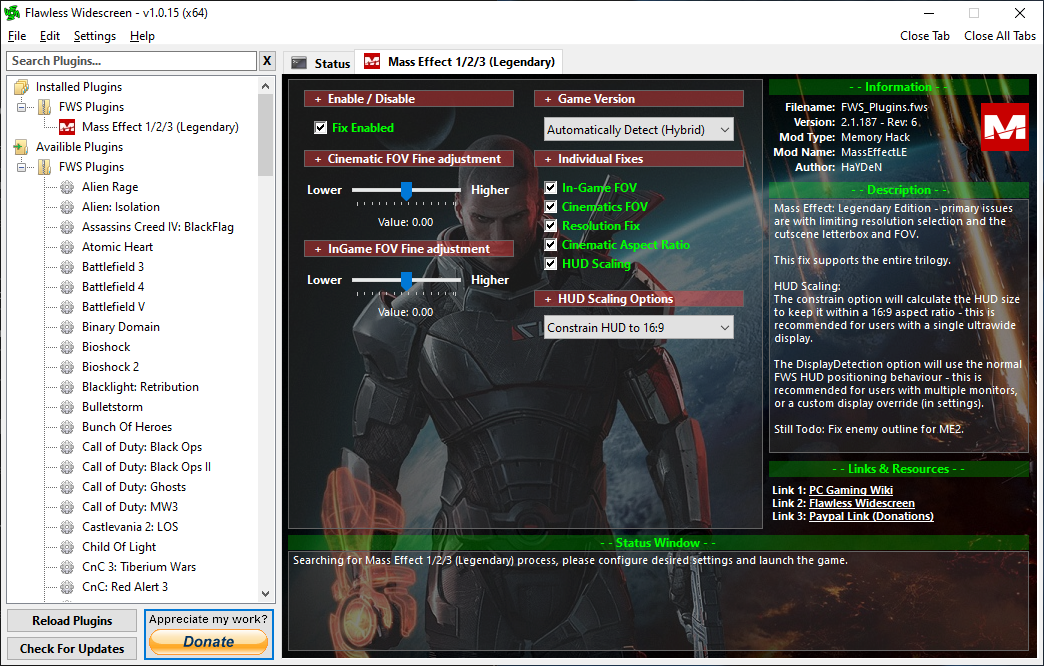Open the HUD Scaling Options dropdown

(x=639, y=328)
